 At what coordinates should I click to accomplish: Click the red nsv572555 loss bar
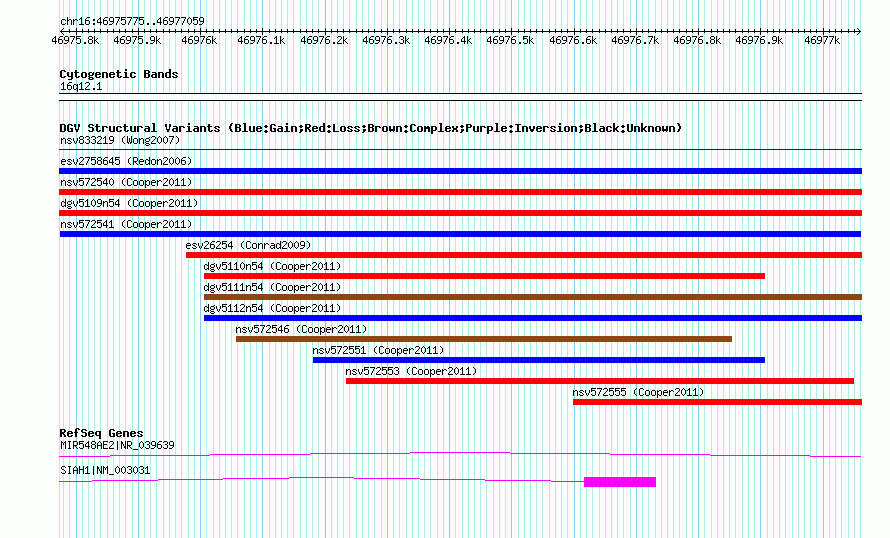(717, 402)
